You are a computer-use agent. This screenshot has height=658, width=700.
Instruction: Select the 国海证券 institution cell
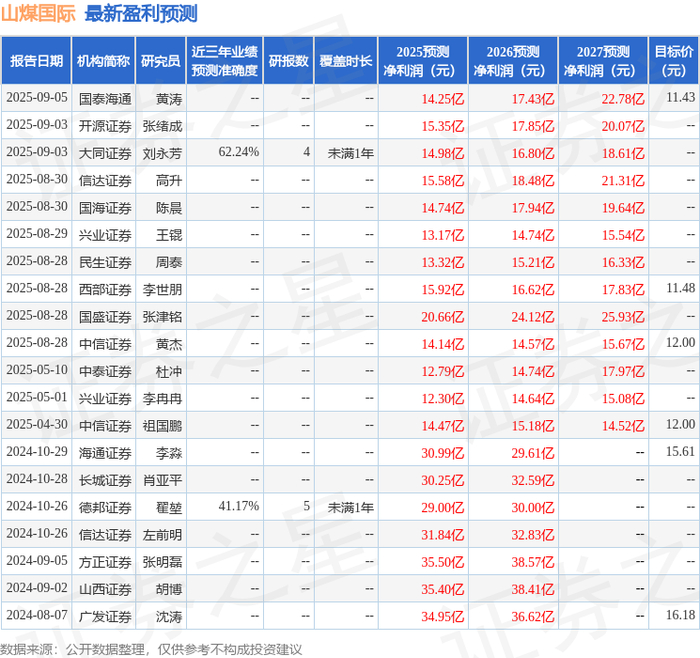[x=105, y=208]
